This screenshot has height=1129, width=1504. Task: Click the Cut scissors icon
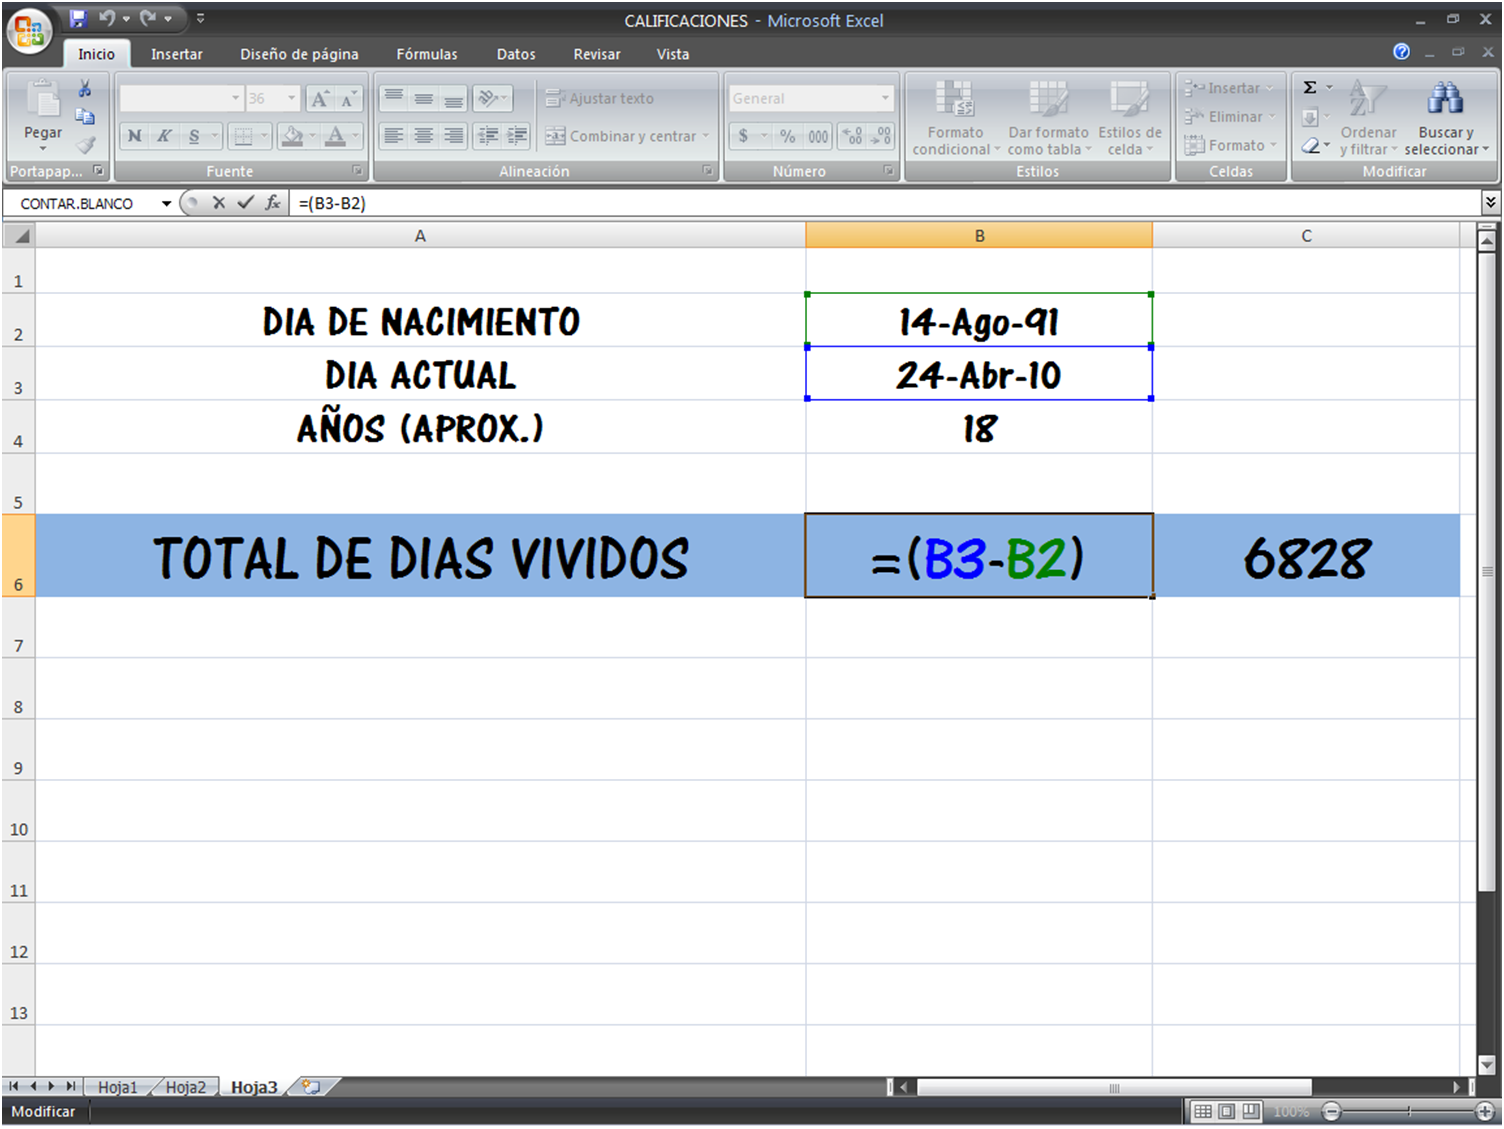[85, 89]
